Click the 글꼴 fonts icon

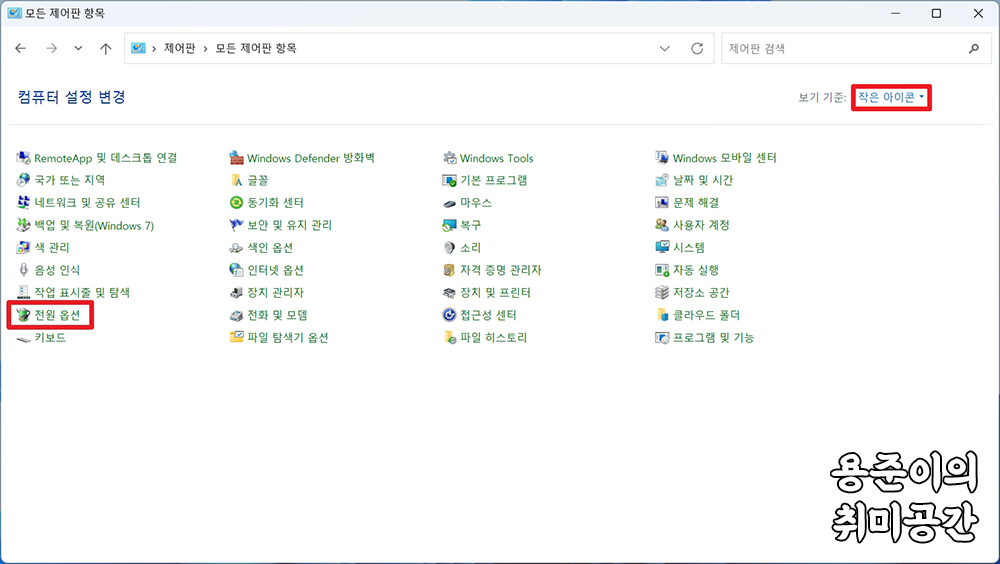tap(237, 180)
